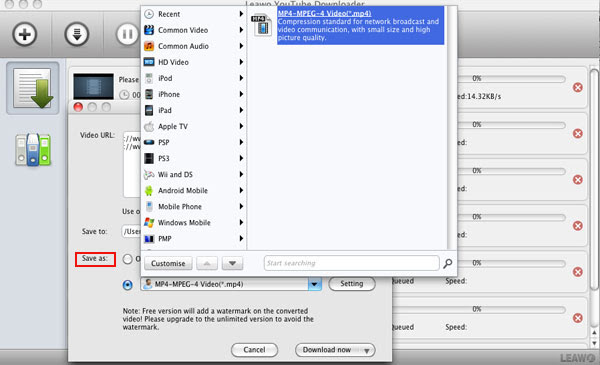This screenshot has height=365, width=600.
Task: Click the video thumbnail of the first download
Action: click(x=93, y=86)
